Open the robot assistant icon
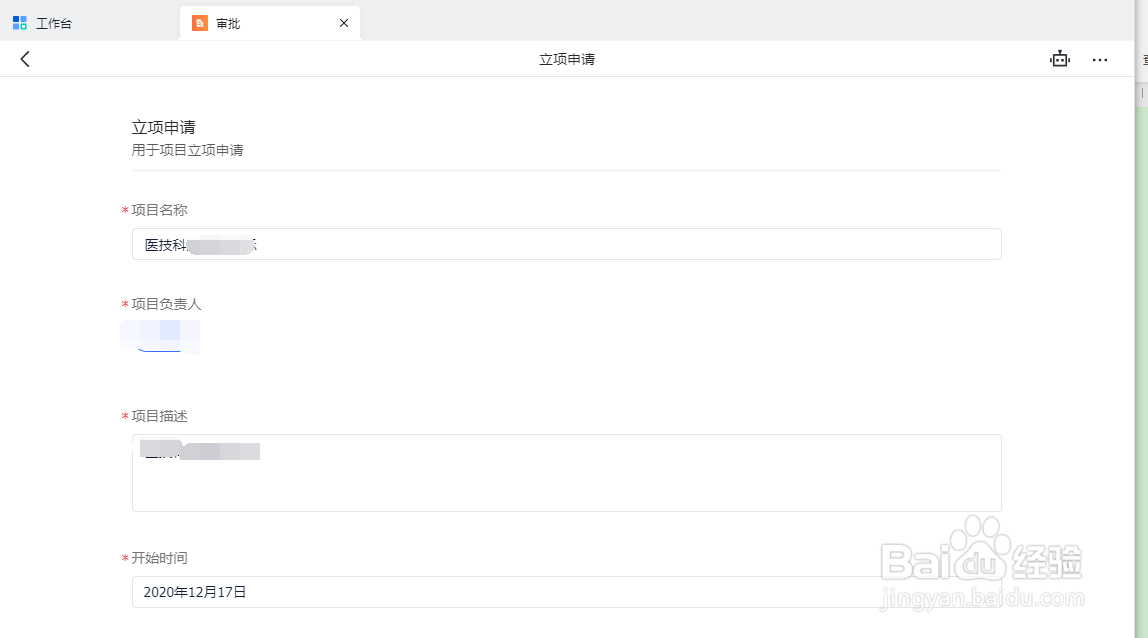This screenshot has width=1148, height=638. pos(1059,59)
